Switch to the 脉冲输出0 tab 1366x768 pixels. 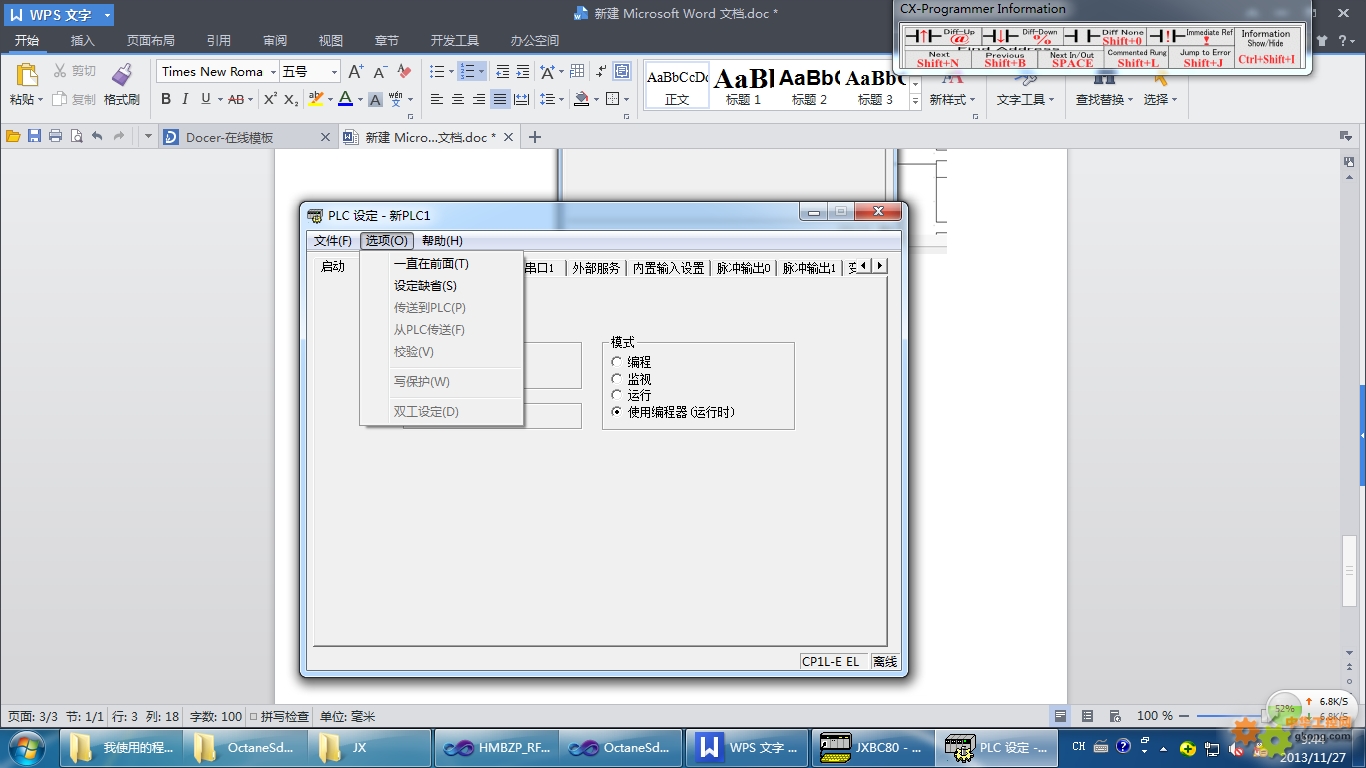click(743, 268)
